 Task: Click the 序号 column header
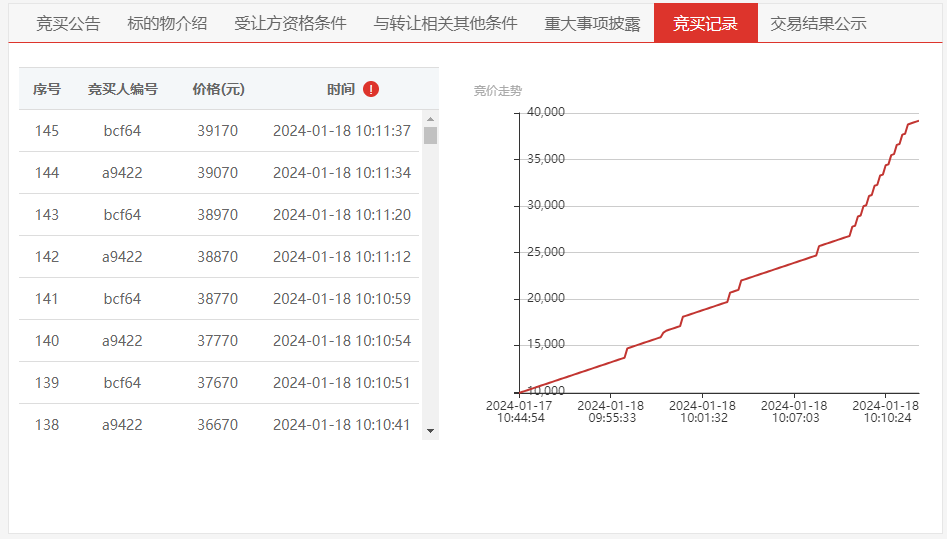point(47,89)
